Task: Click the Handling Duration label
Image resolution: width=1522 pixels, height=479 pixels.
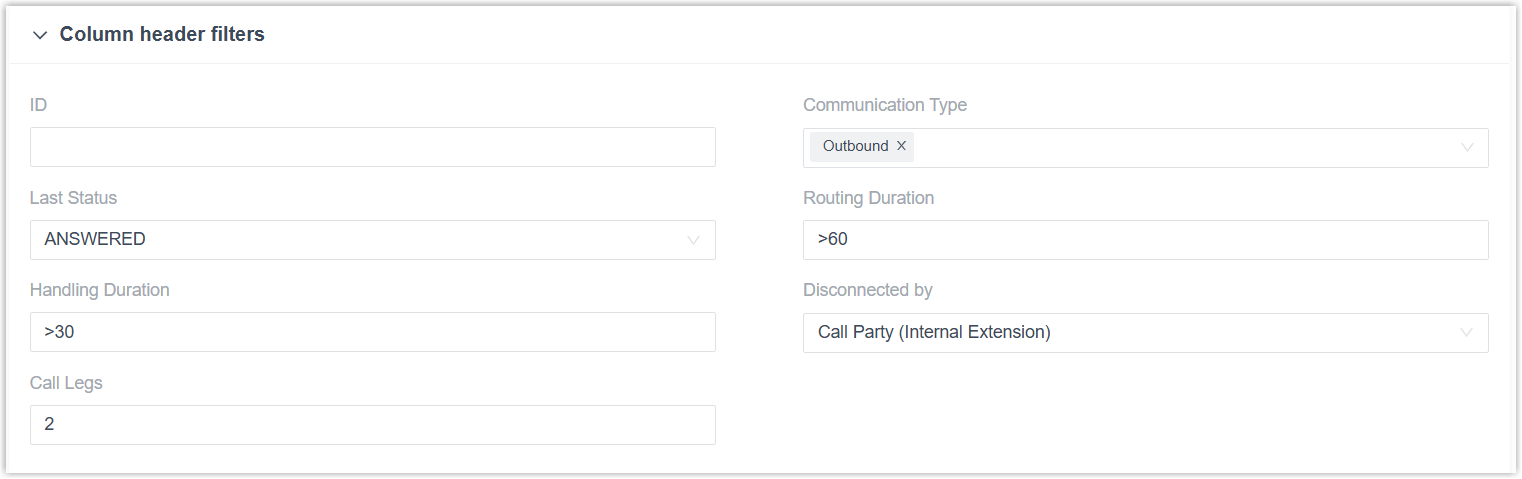Action: coord(99,290)
